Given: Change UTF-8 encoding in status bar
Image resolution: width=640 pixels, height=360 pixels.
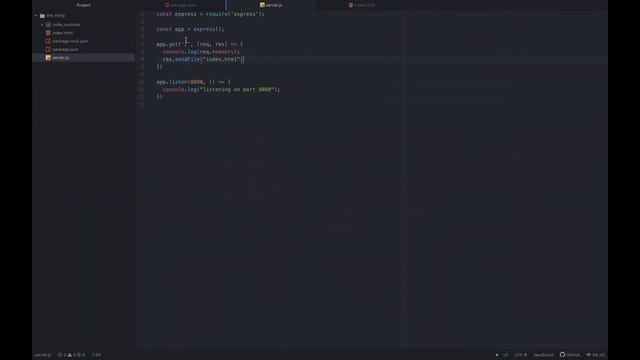Looking at the screenshot, I should point(520,355).
